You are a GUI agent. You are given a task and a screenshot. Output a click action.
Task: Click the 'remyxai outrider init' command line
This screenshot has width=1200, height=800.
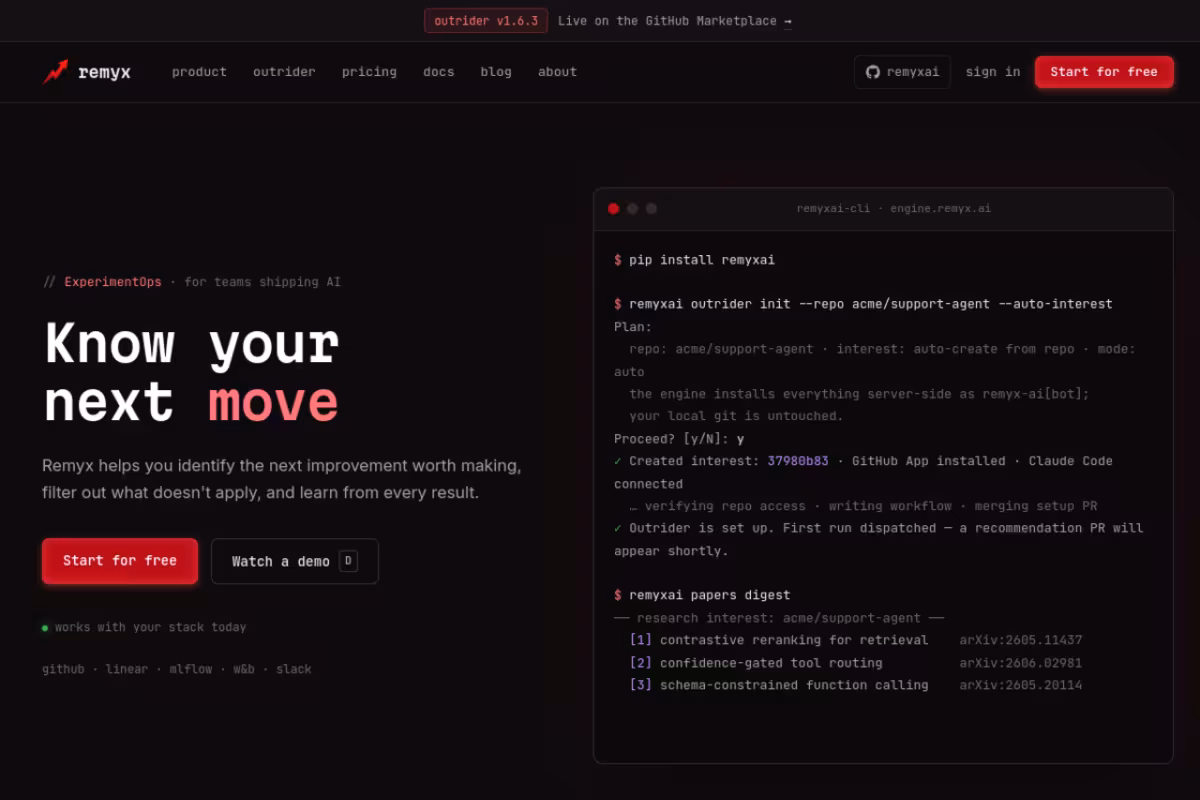click(x=863, y=304)
